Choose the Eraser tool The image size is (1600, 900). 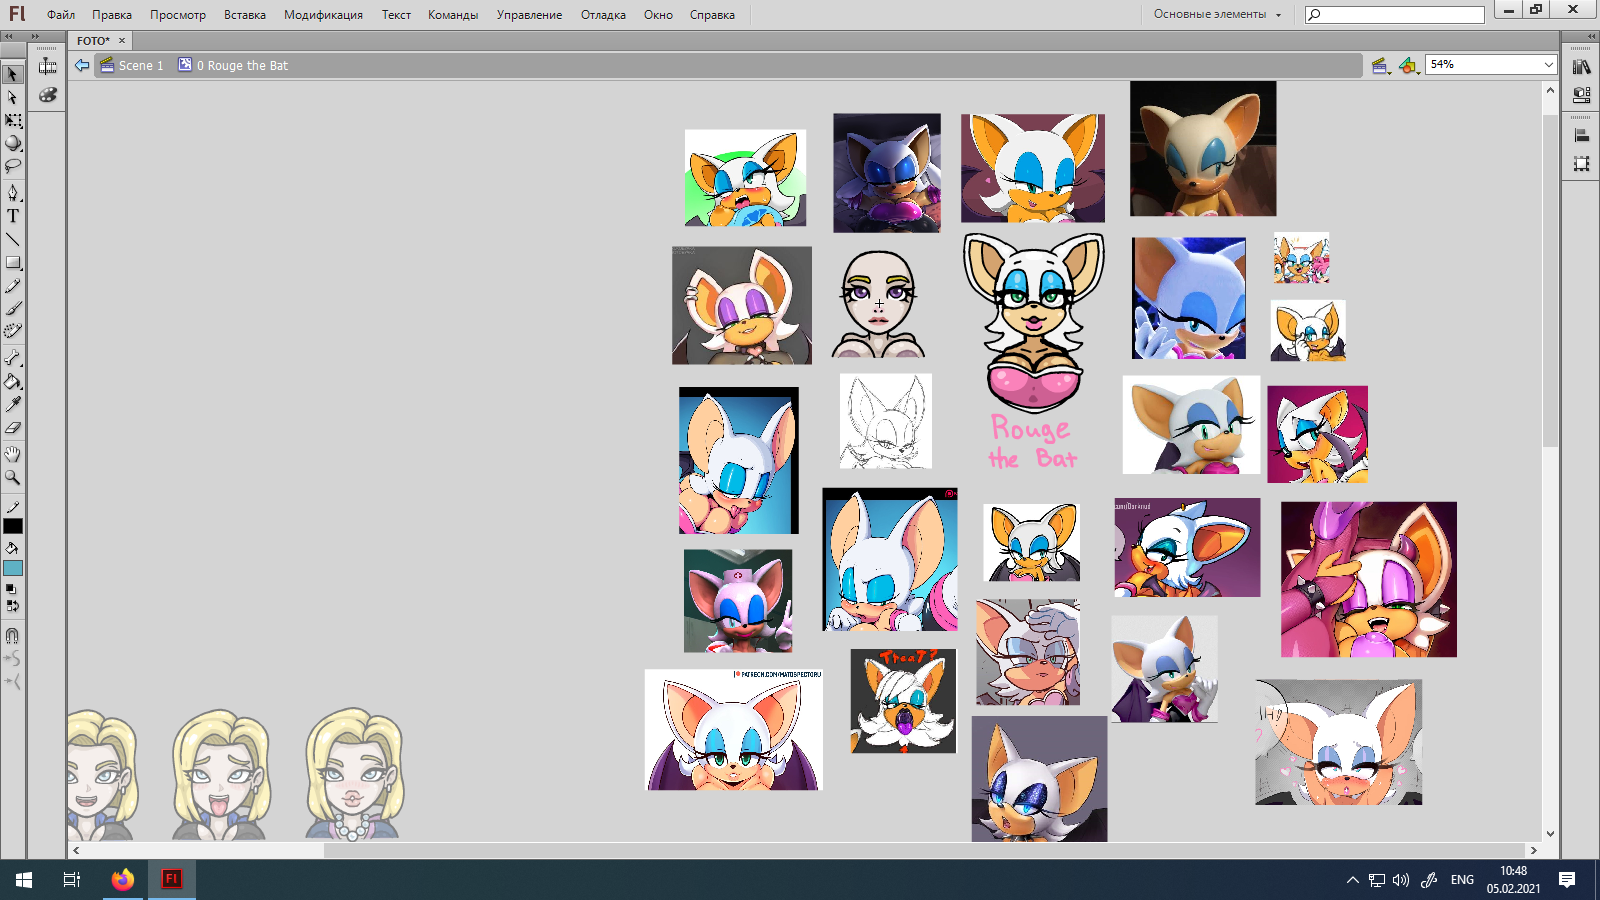(13, 428)
